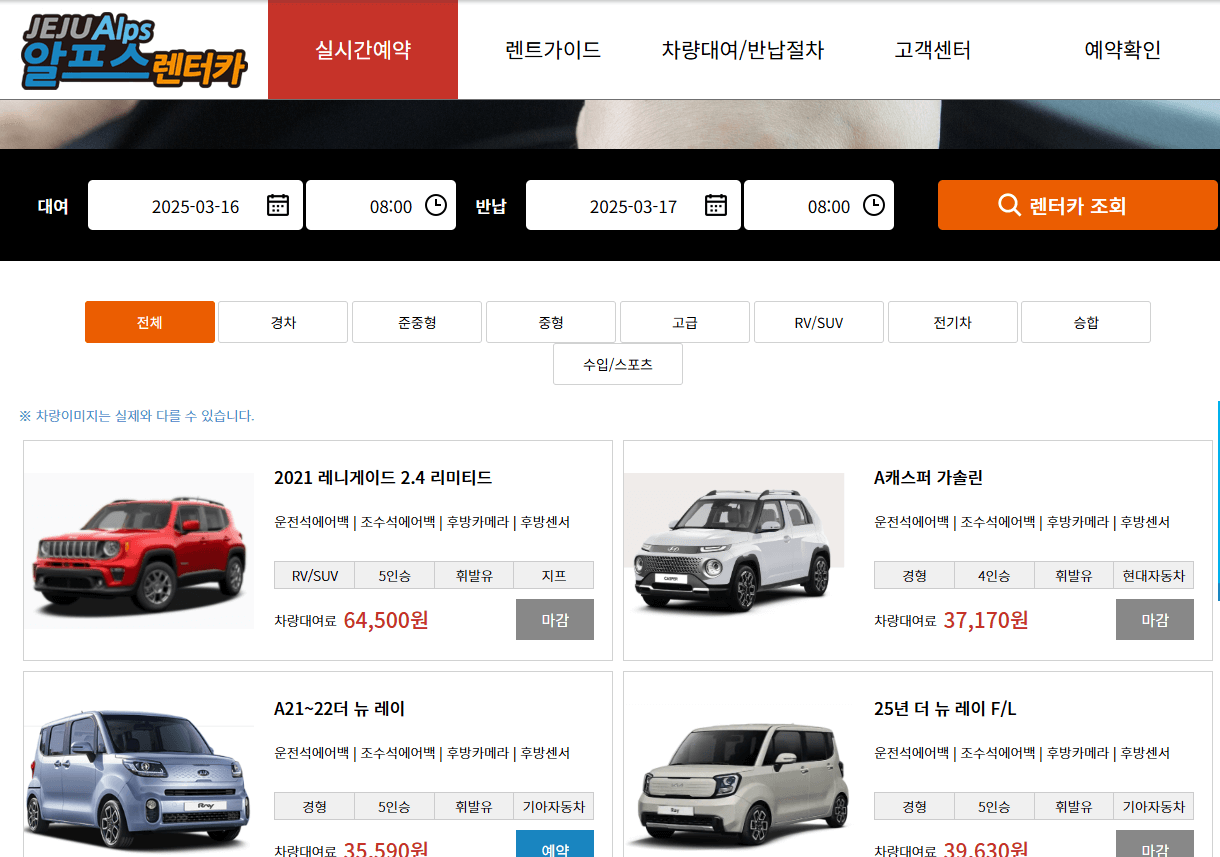Viewport: 1220px width, 857px height.
Task: Open A21~22더 뉴 레이 title
Action: tap(339, 709)
